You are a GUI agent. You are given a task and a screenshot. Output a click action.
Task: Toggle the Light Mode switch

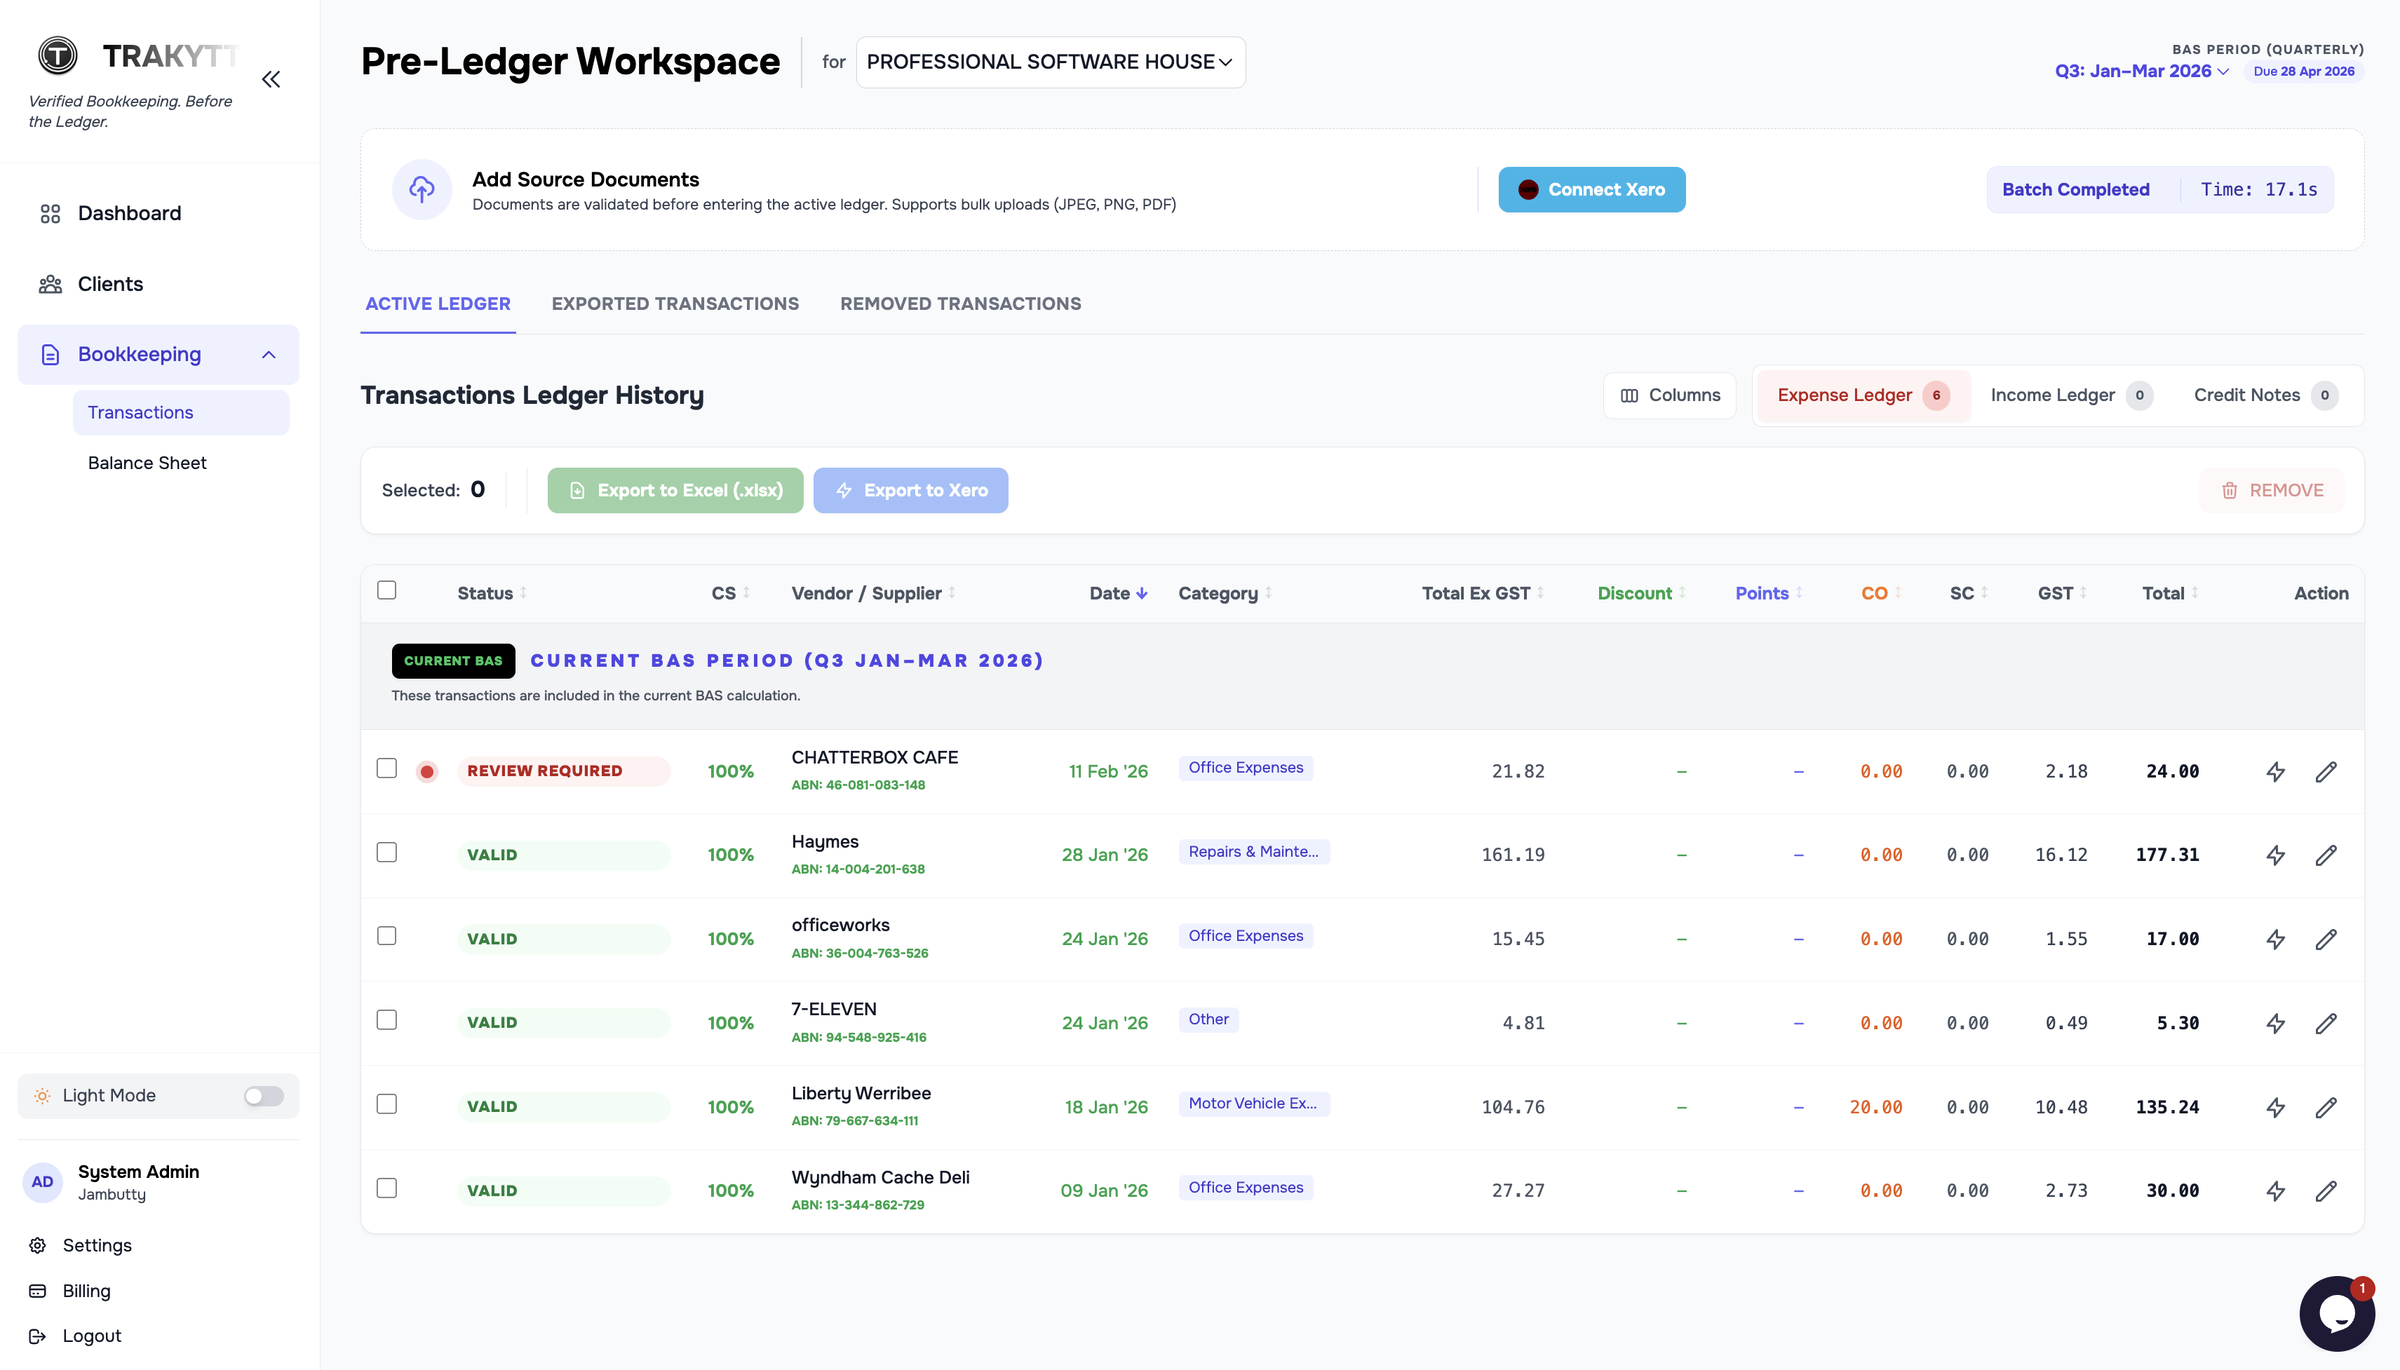263,1096
